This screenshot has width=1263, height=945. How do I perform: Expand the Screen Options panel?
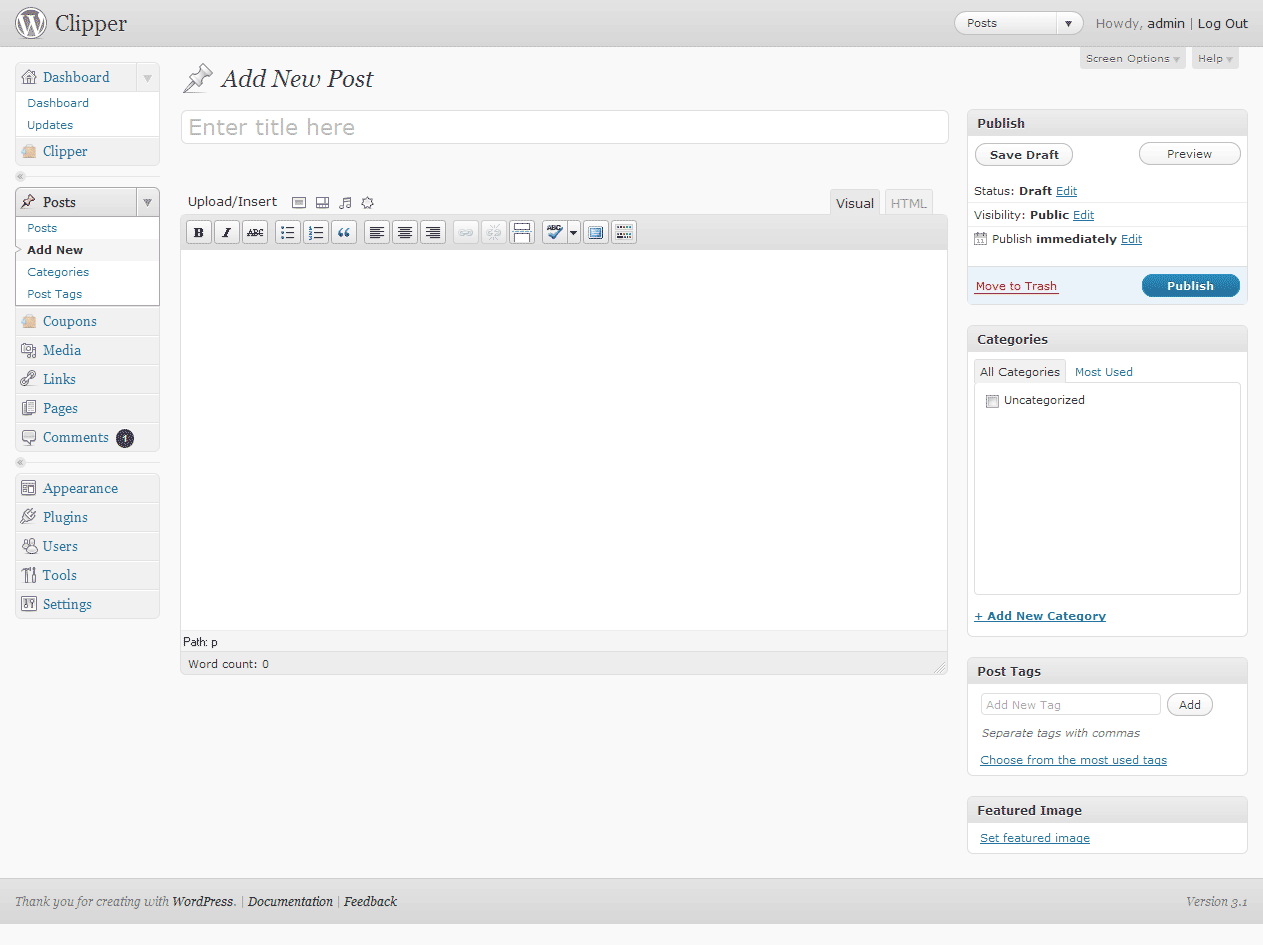coord(1132,59)
